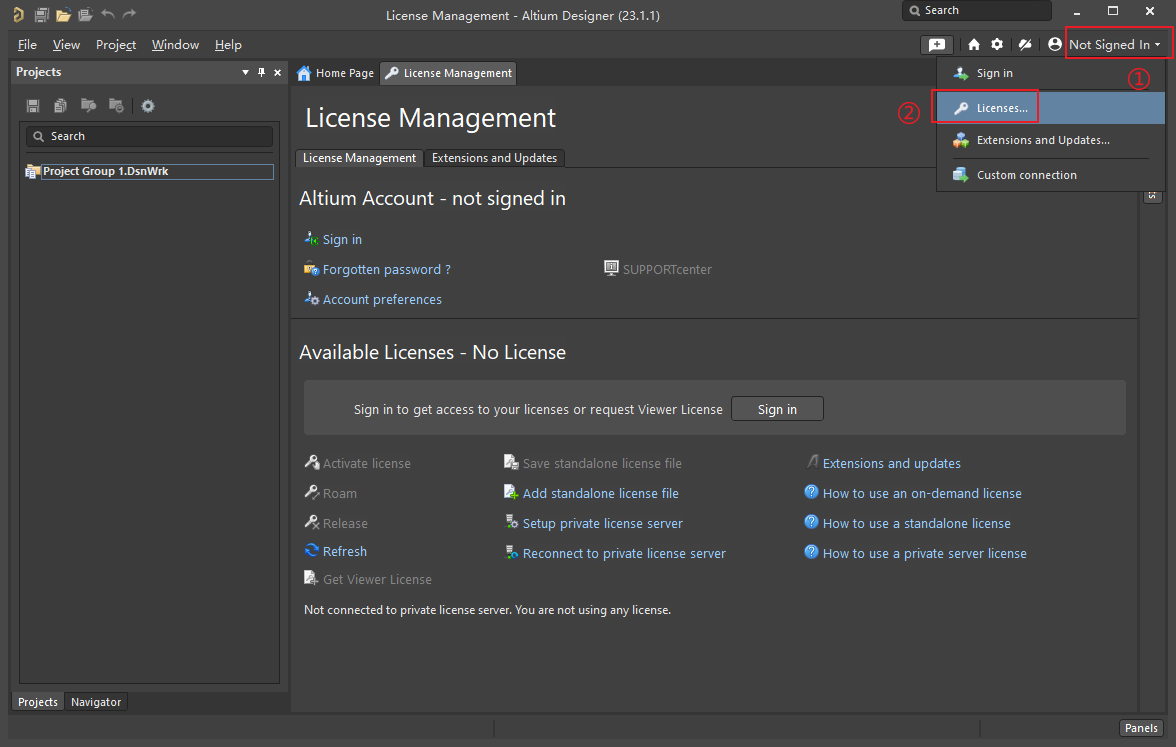Open Projects panel settings gear
Screen dimensions: 1176x747
click(x=148, y=106)
